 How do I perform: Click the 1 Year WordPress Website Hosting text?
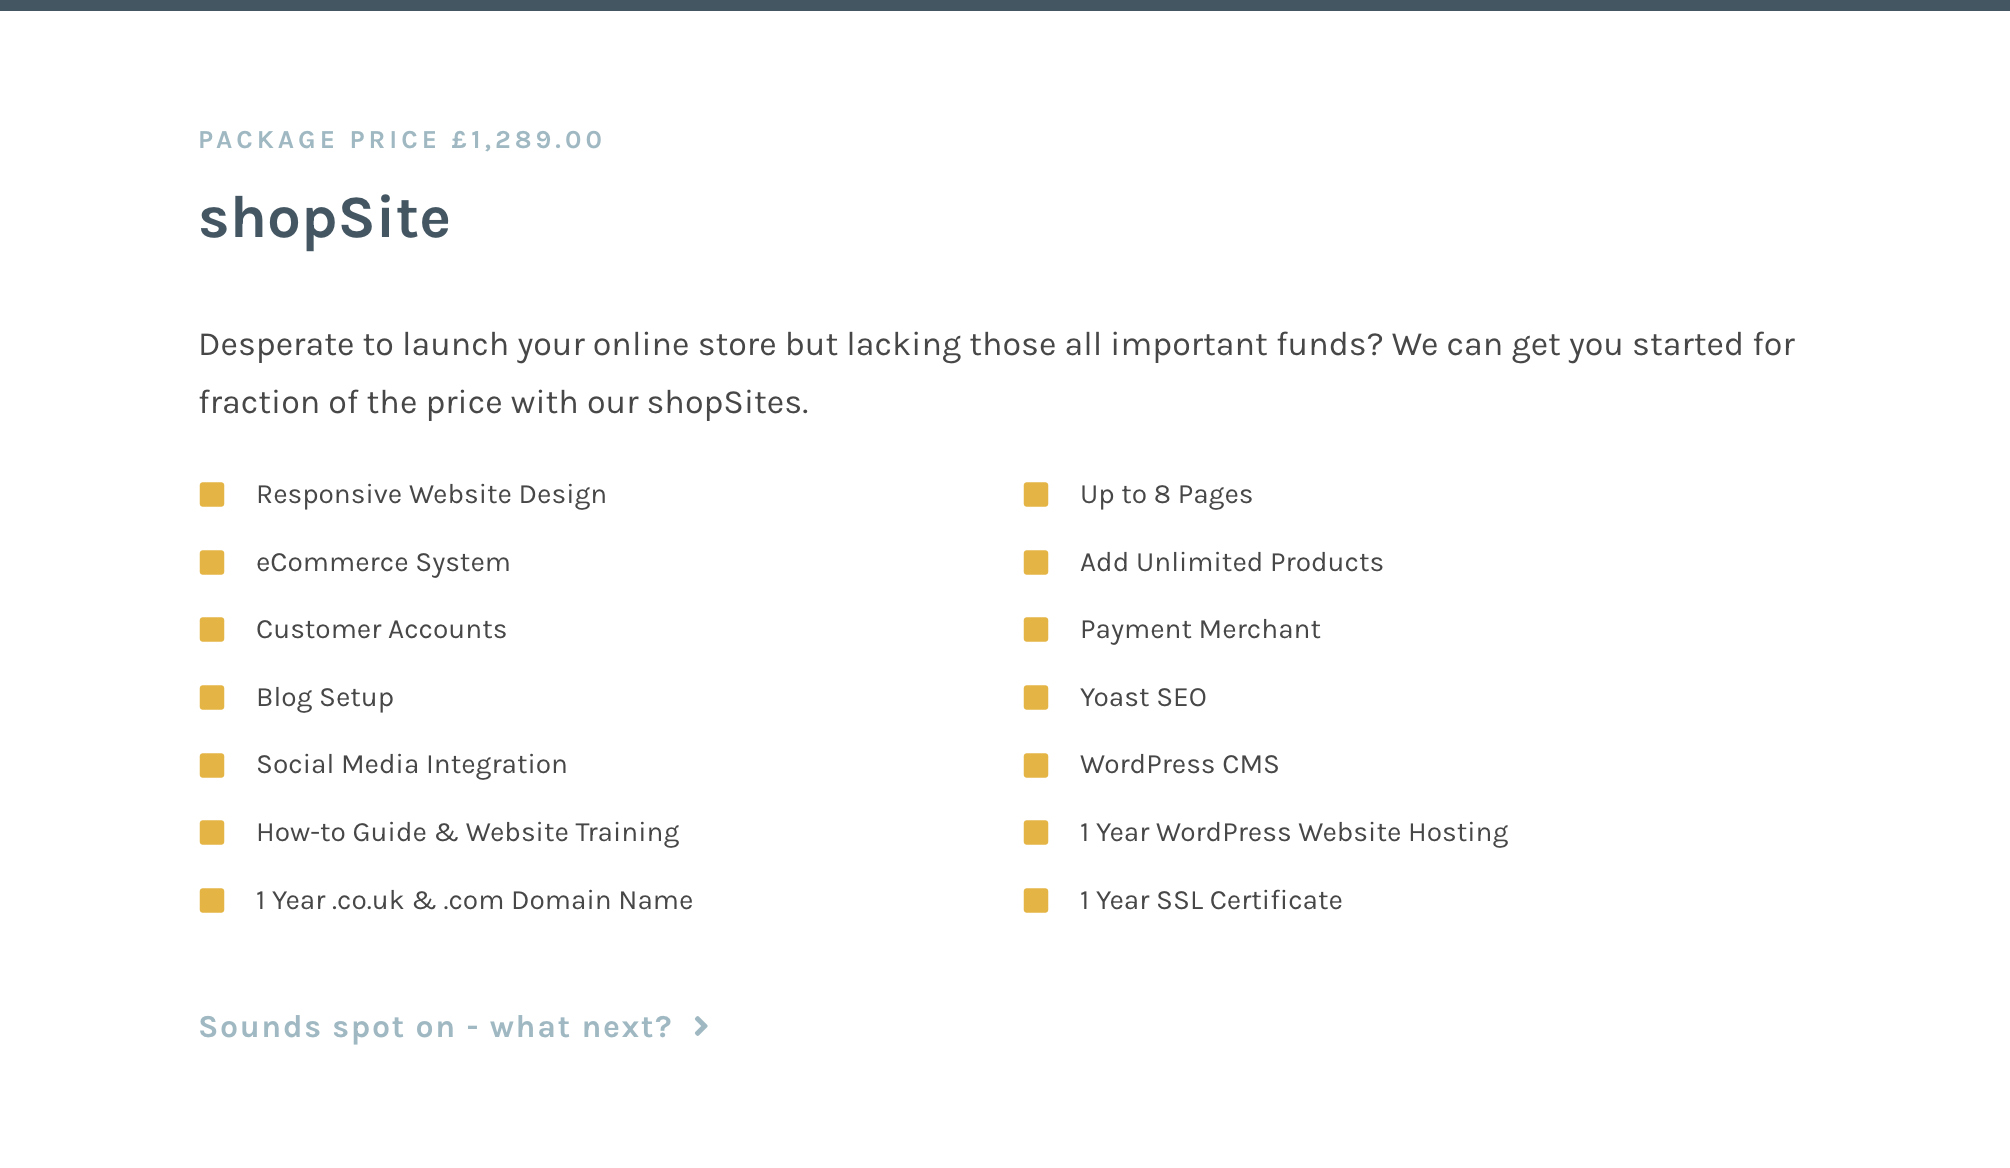click(x=1294, y=833)
